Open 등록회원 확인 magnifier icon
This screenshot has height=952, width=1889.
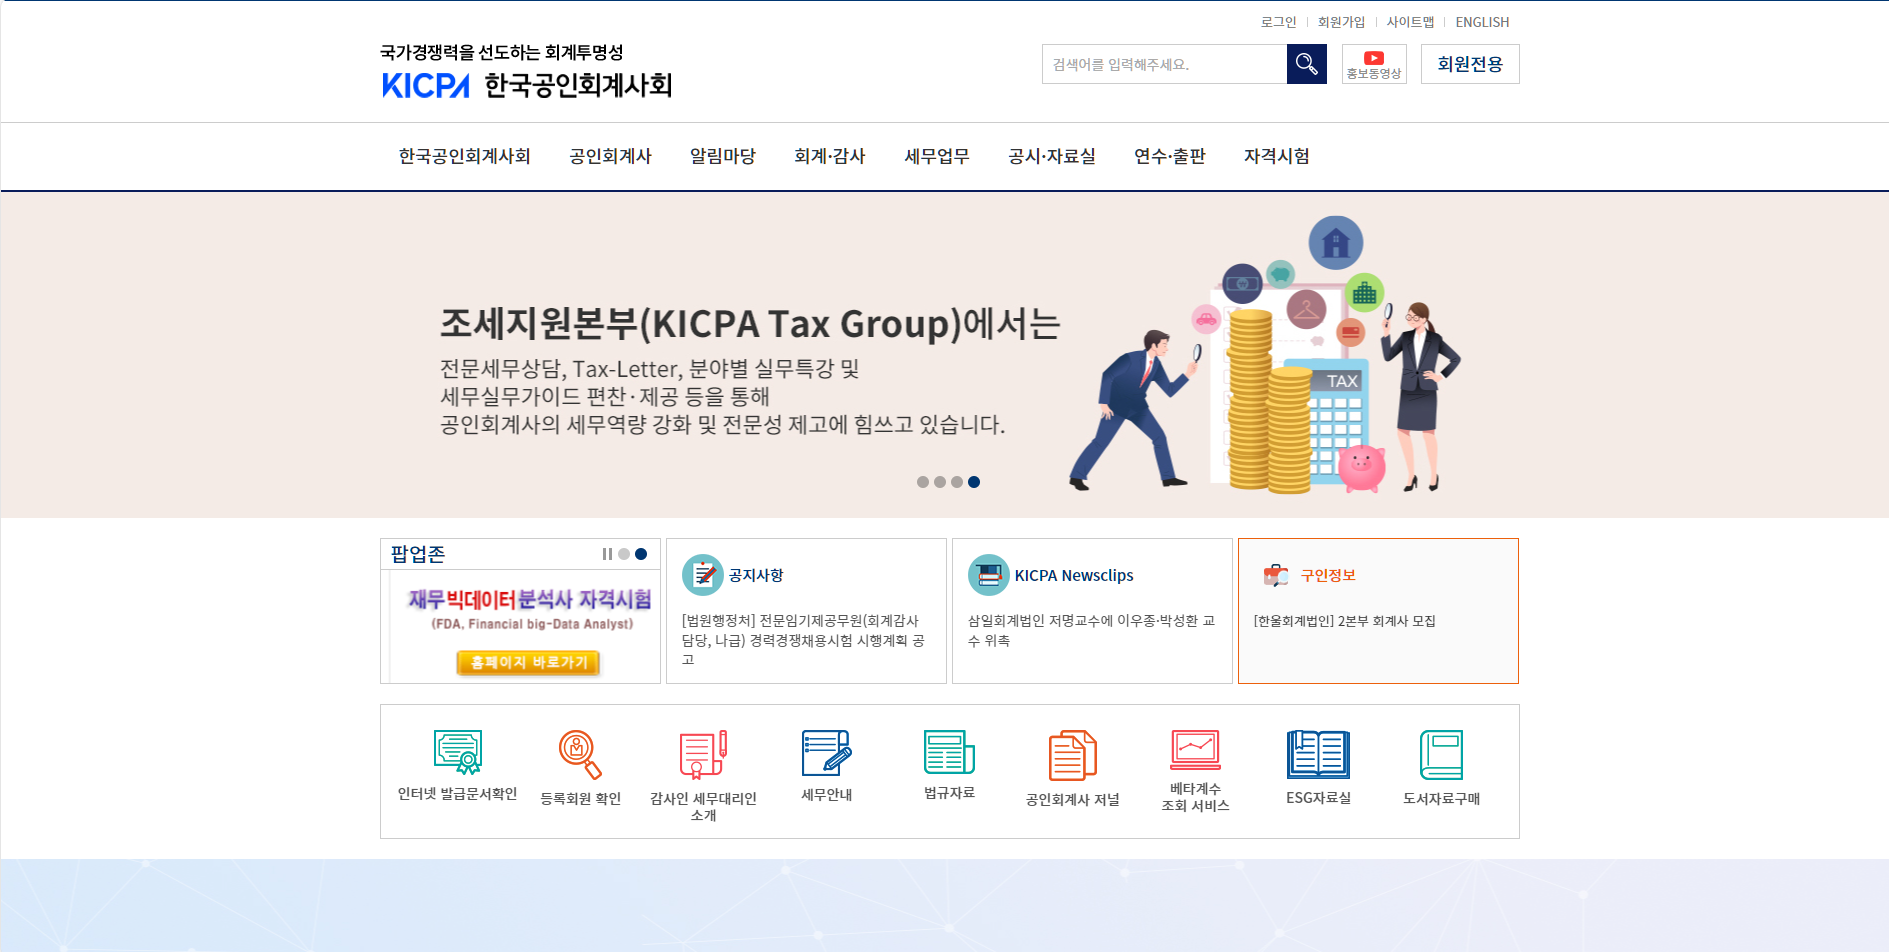tap(580, 754)
